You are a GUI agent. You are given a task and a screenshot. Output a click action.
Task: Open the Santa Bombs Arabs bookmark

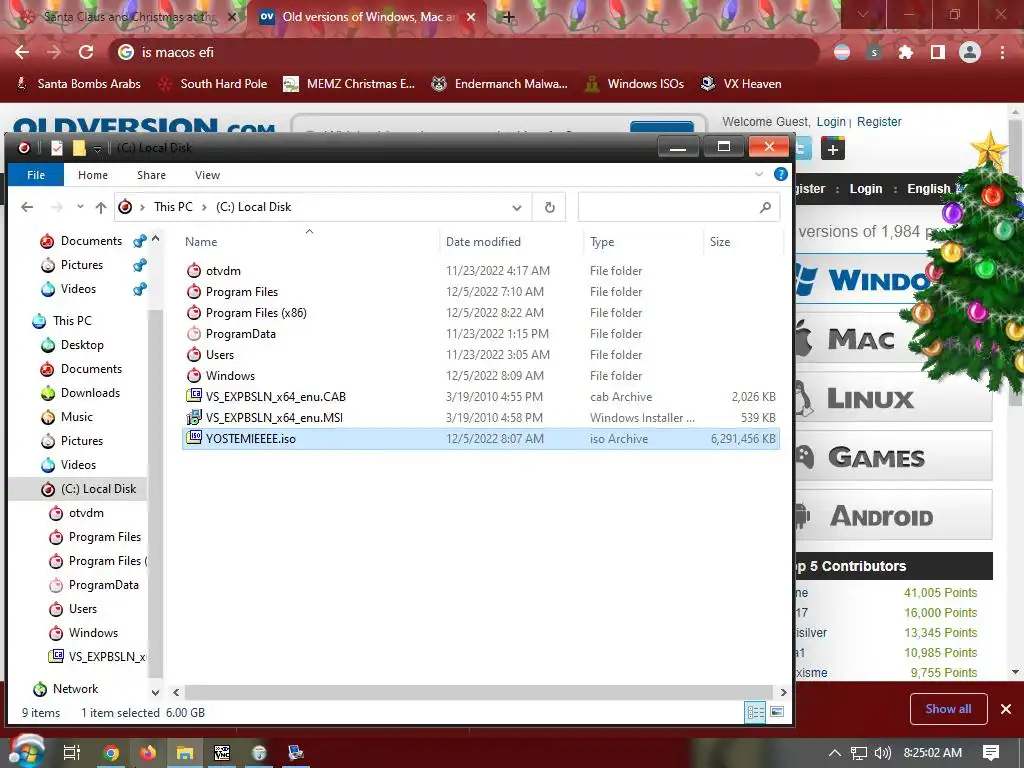pyautogui.click(x=78, y=84)
